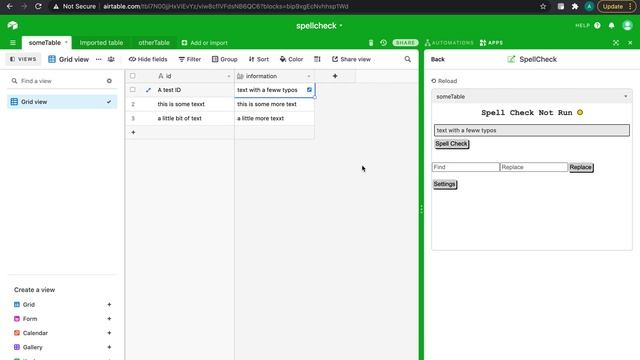Click the Spell Check button
Screen dimensions: 640x360
pyautogui.click(x=451, y=144)
